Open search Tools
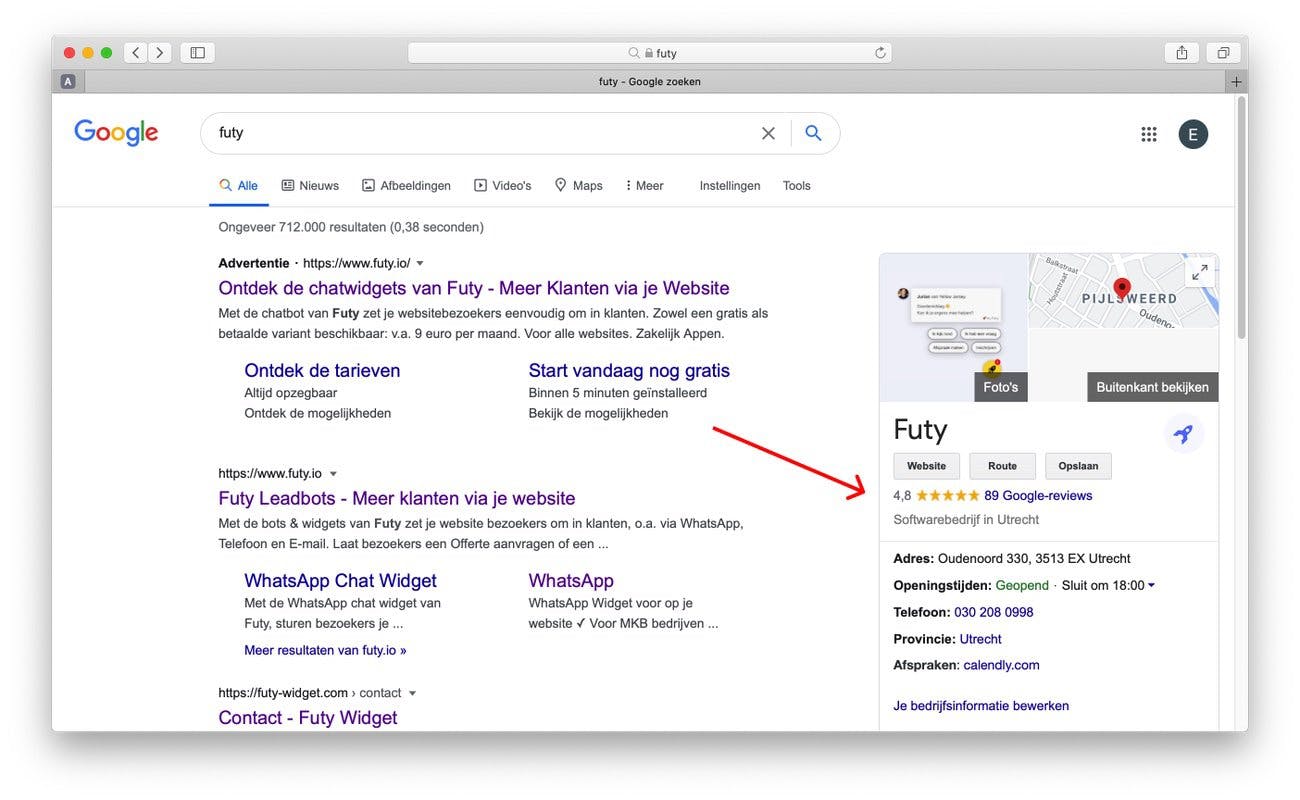The image size is (1300, 800). (x=797, y=186)
